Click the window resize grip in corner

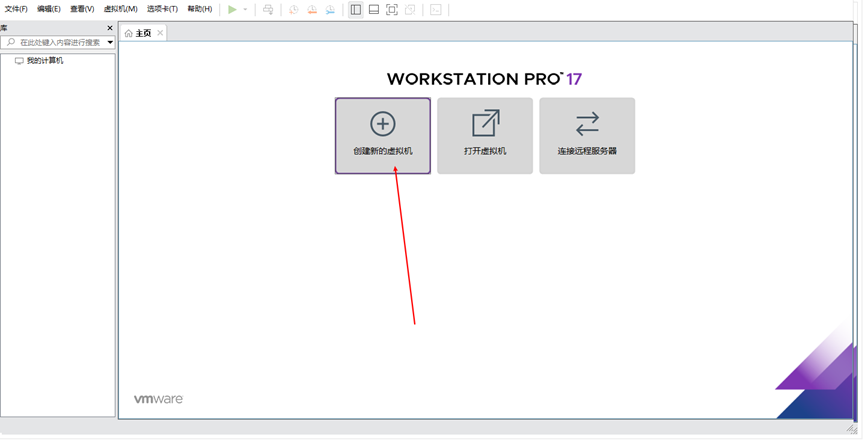coord(852,428)
